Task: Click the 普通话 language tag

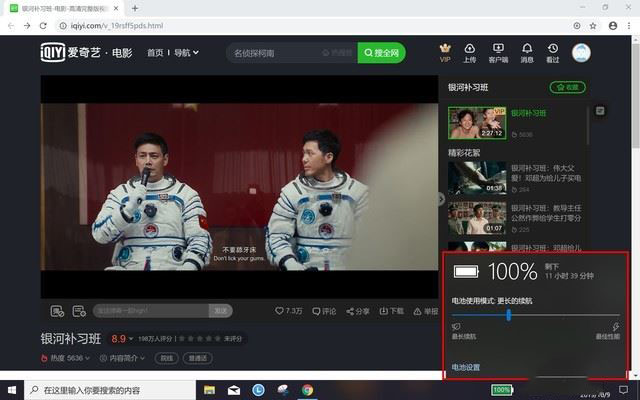Action: coord(198,358)
